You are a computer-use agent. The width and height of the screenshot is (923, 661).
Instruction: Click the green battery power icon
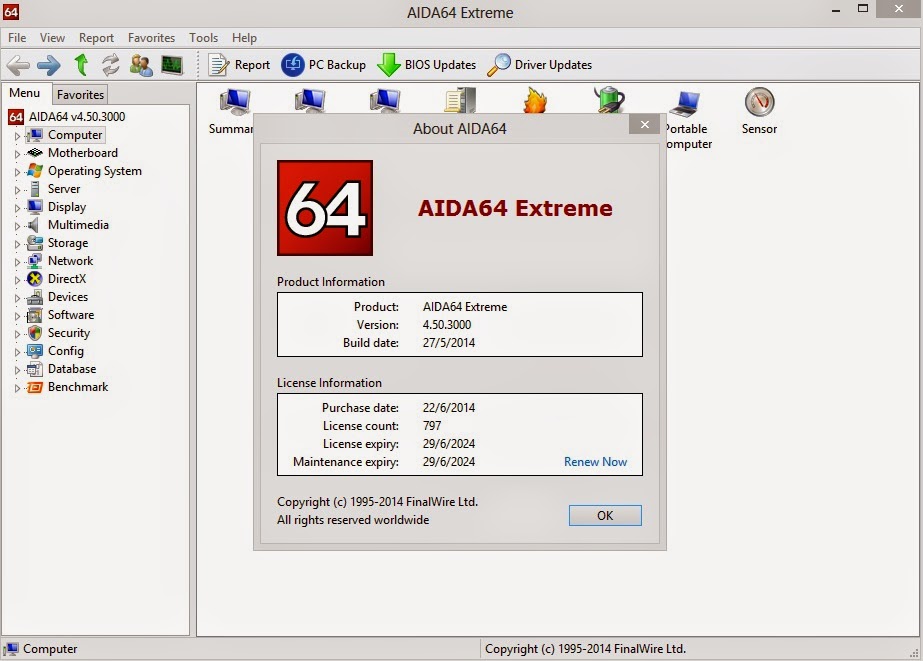(609, 99)
